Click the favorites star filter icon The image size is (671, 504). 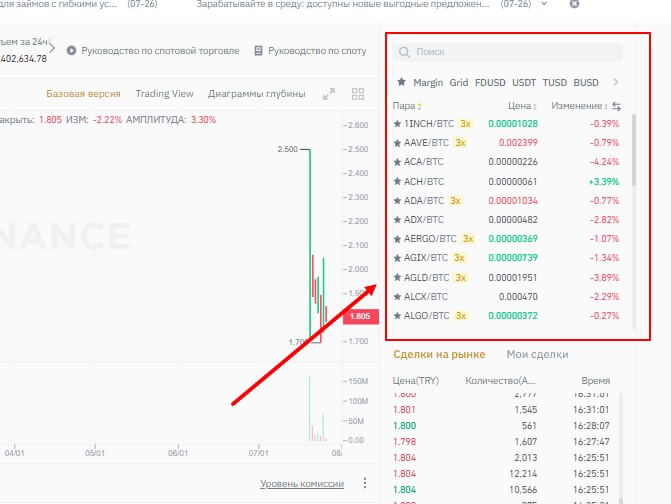click(x=401, y=82)
